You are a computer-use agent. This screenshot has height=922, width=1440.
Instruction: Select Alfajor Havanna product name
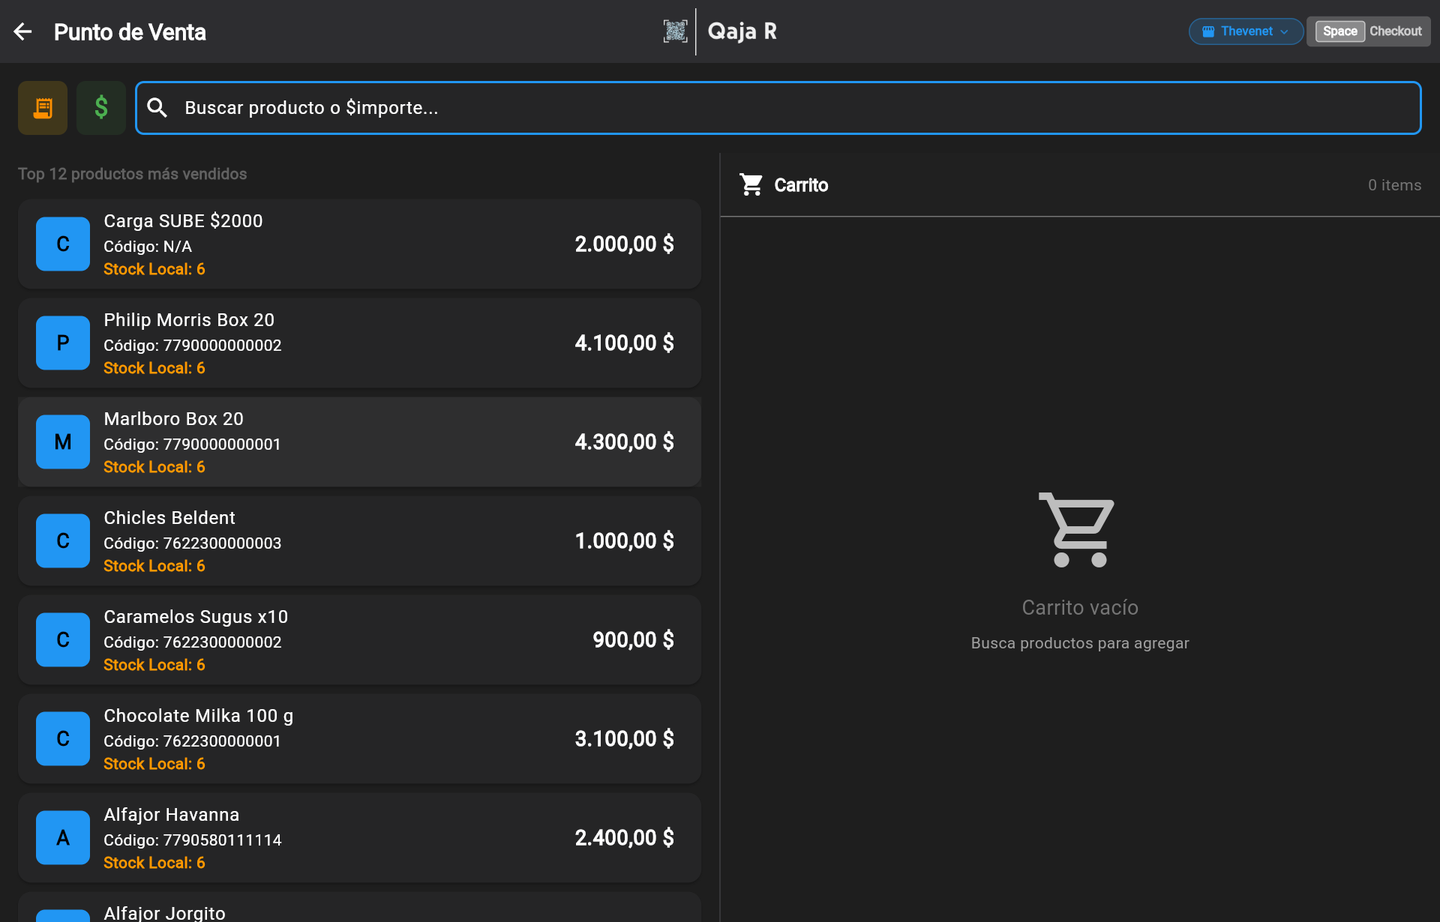[172, 815]
